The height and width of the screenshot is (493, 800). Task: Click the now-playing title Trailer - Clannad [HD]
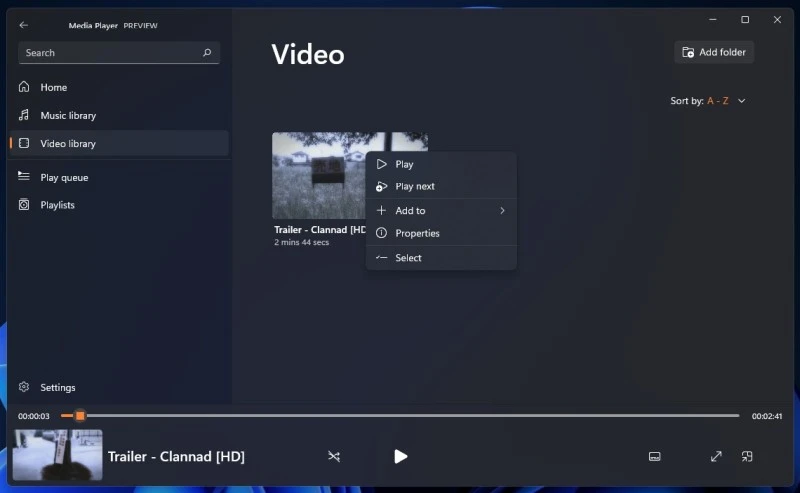pos(176,456)
